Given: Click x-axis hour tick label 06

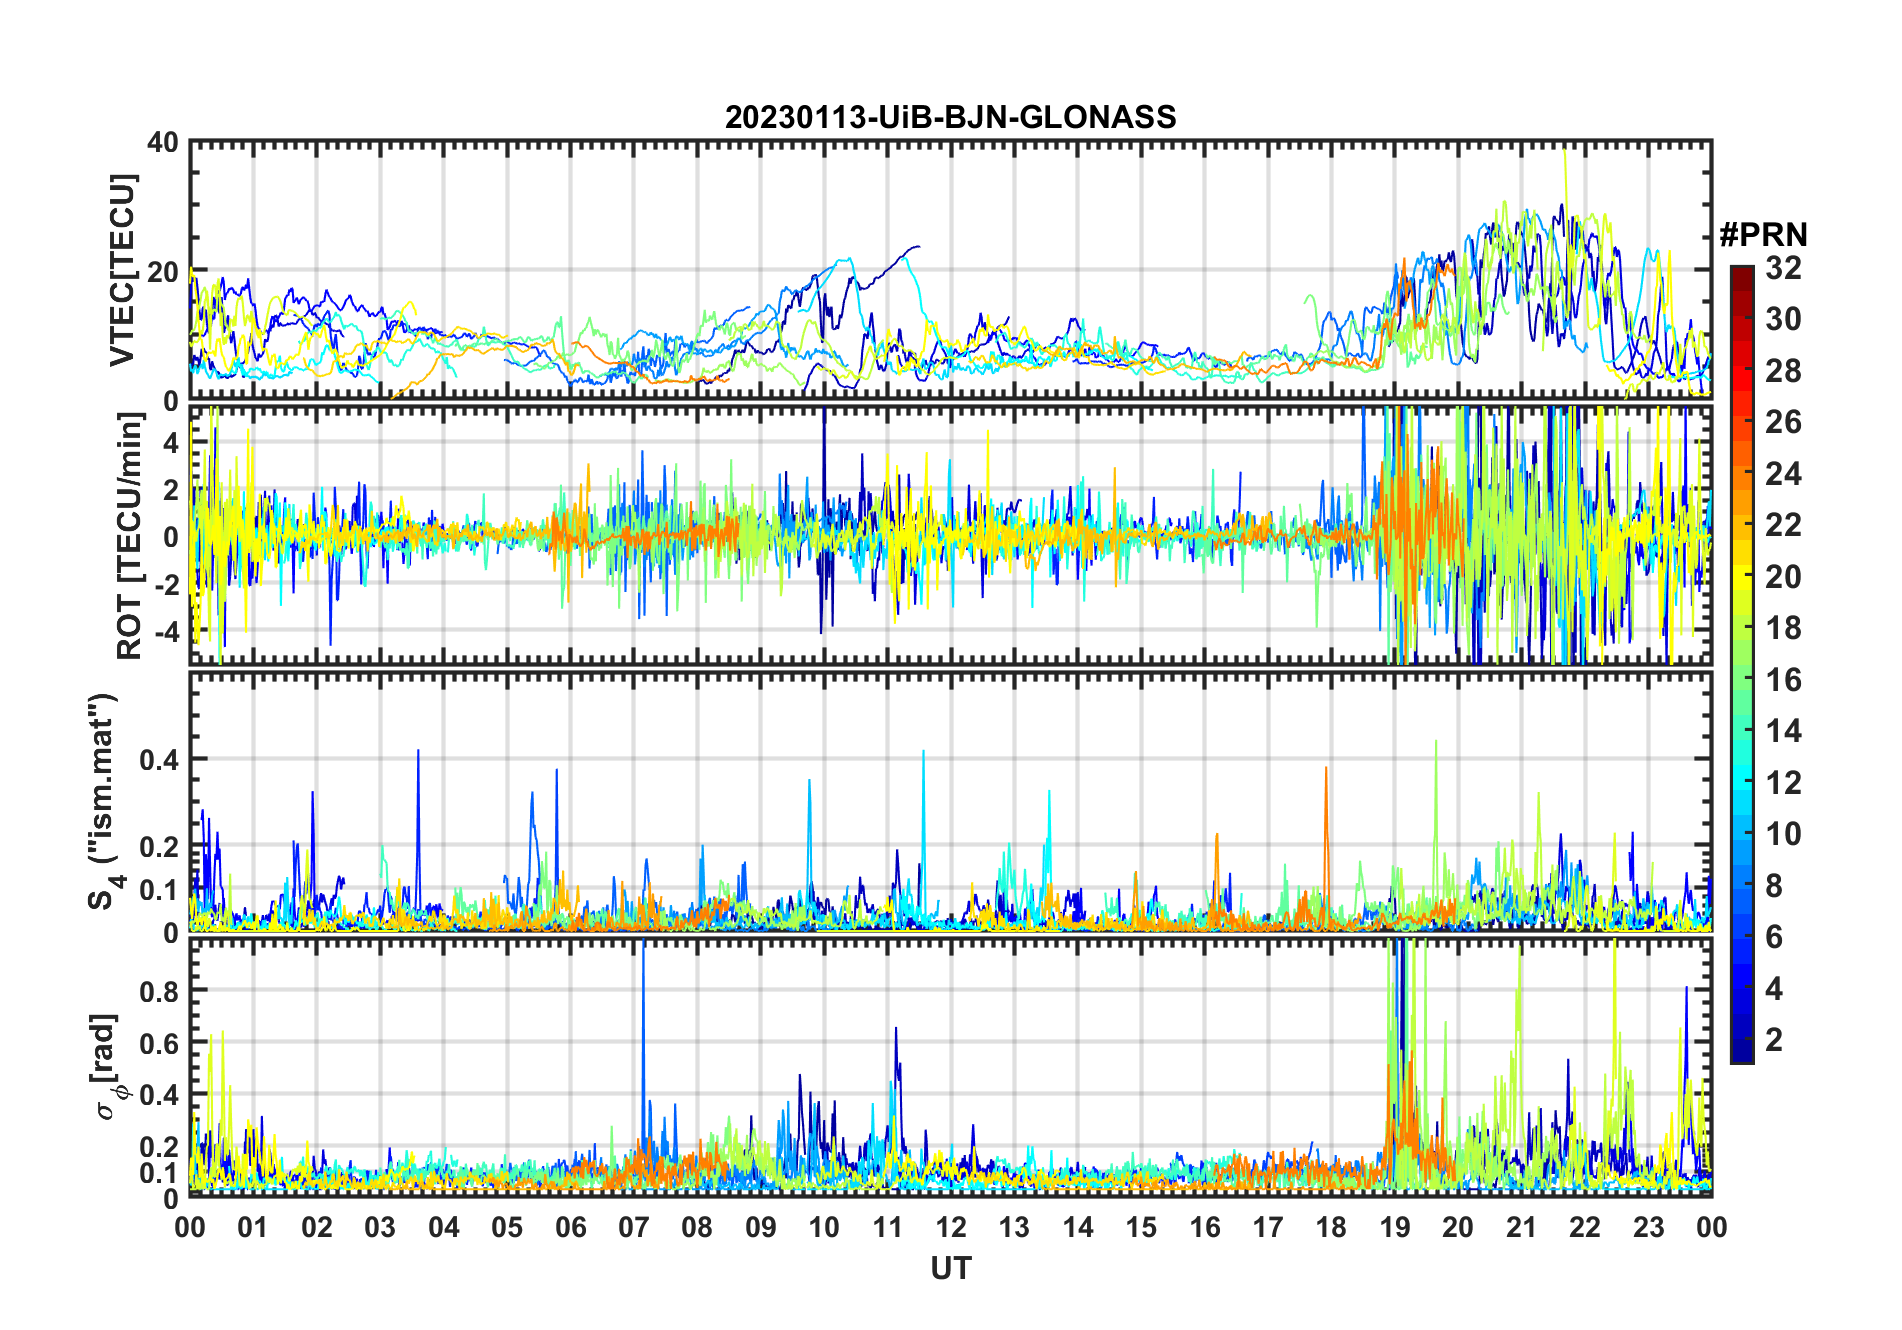Looking at the screenshot, I should [x=570, y=1227].
